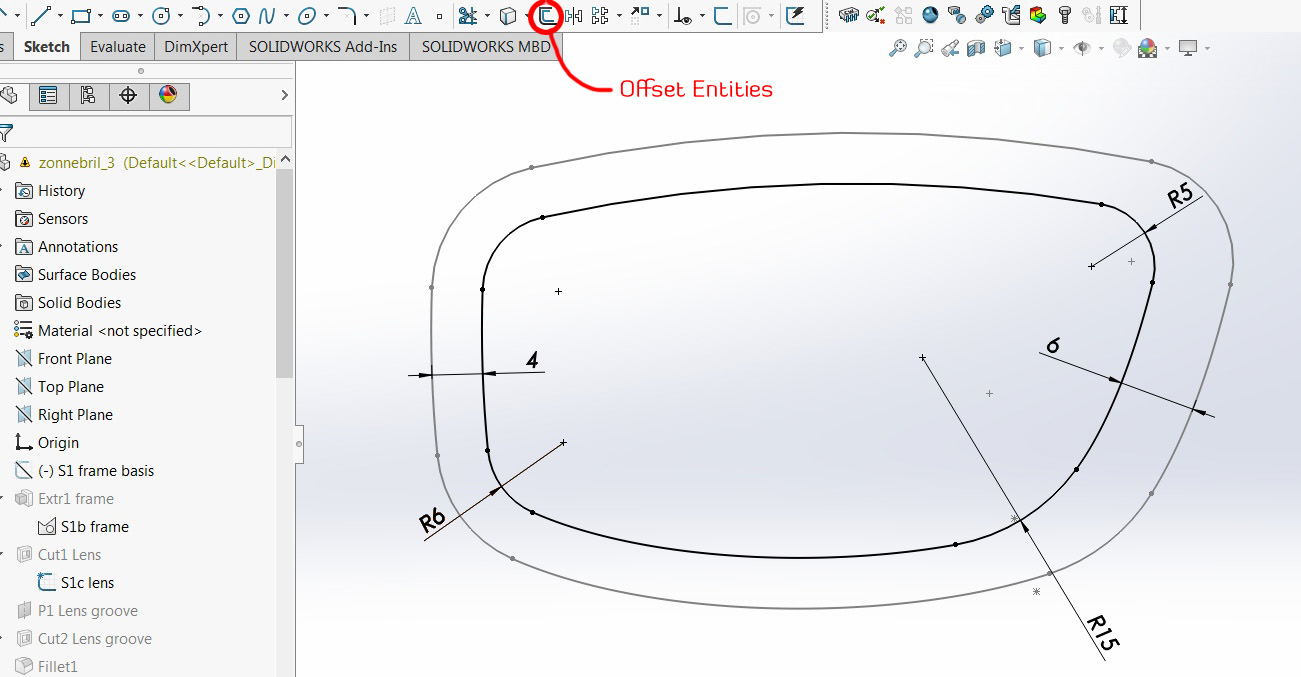This screenshot has height=677, width=1301.
Task: Activate the Move Entities tool
Action: (x=640, y=15)
